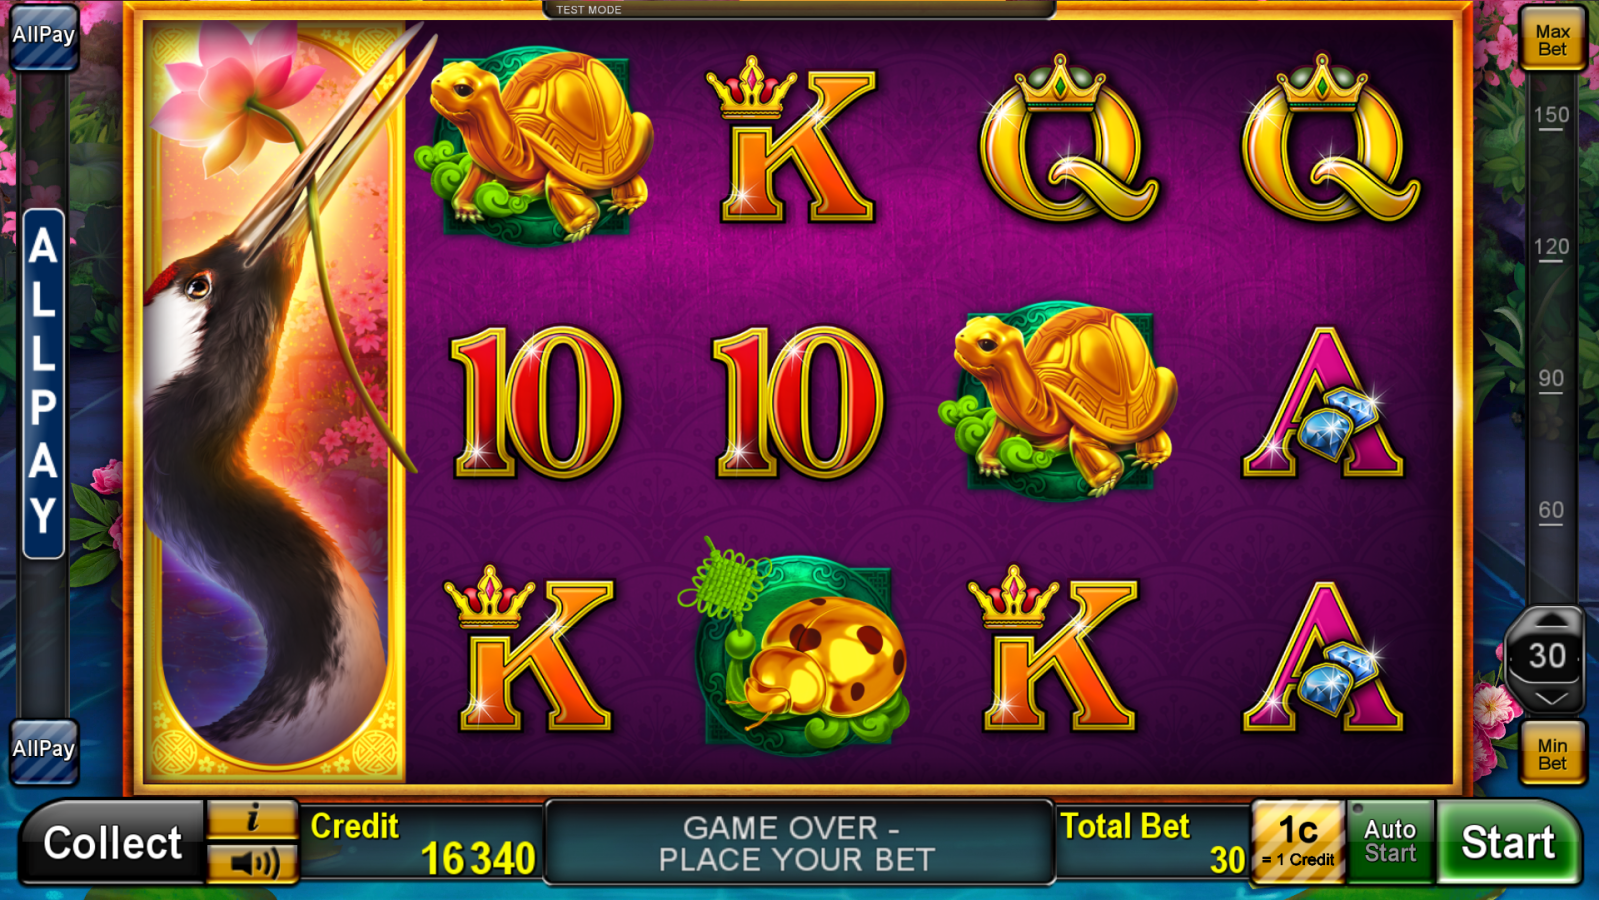The image size is (1599, 900).
Task: Click the sound speaker icon
Action: click(x=253, y=864)
